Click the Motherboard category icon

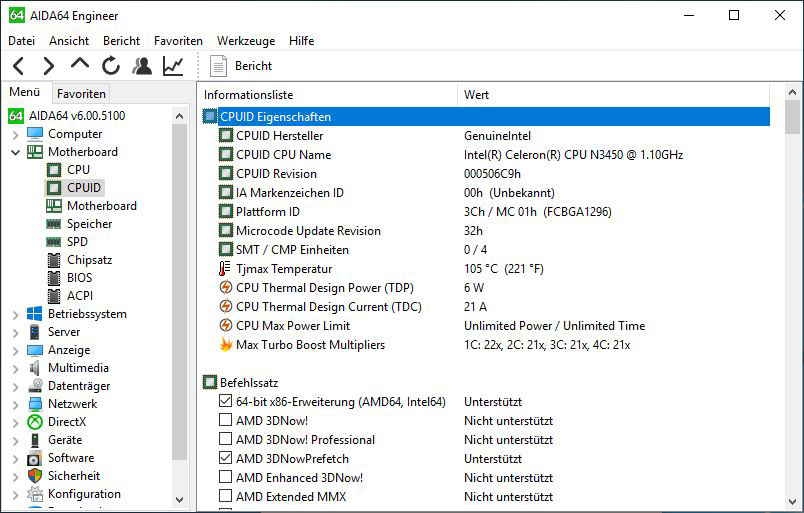(35, 152)
